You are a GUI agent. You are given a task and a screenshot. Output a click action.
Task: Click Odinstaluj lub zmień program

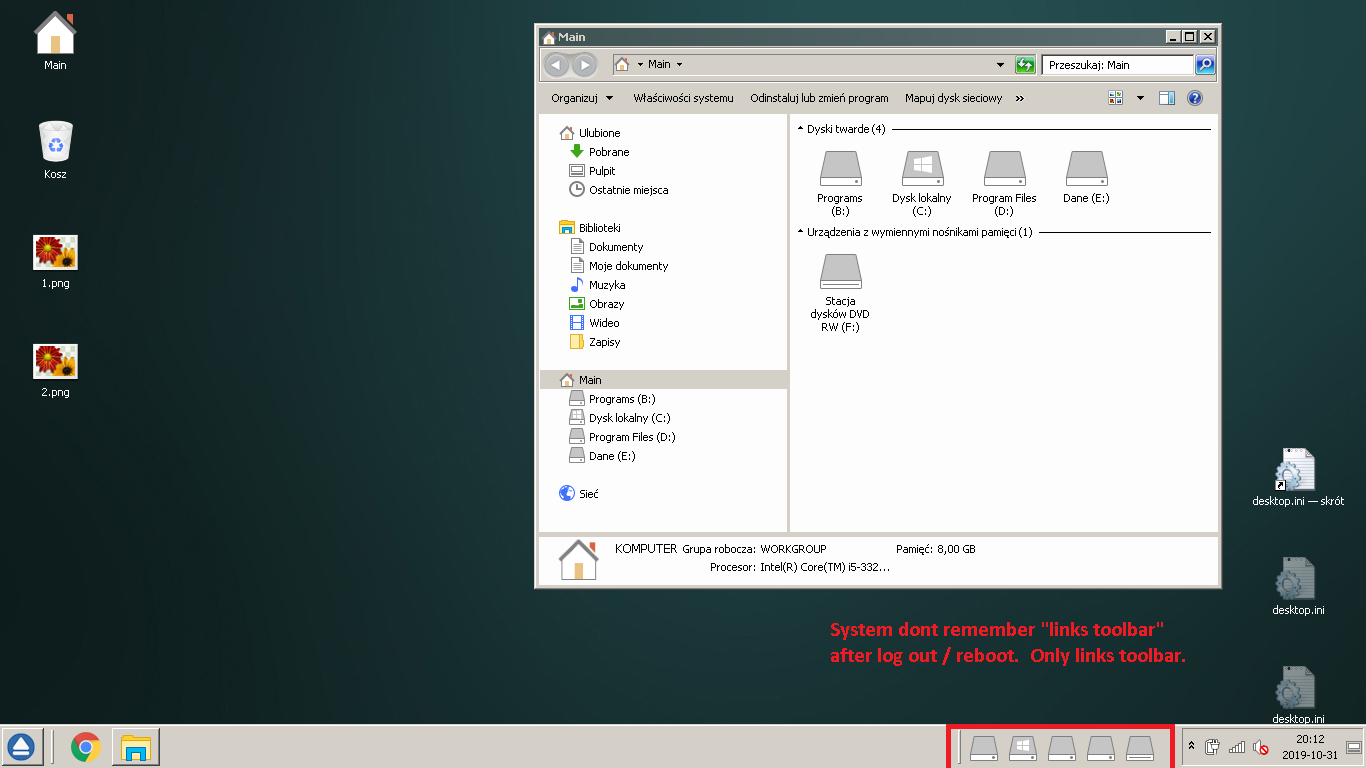click(x=819, y=98)
